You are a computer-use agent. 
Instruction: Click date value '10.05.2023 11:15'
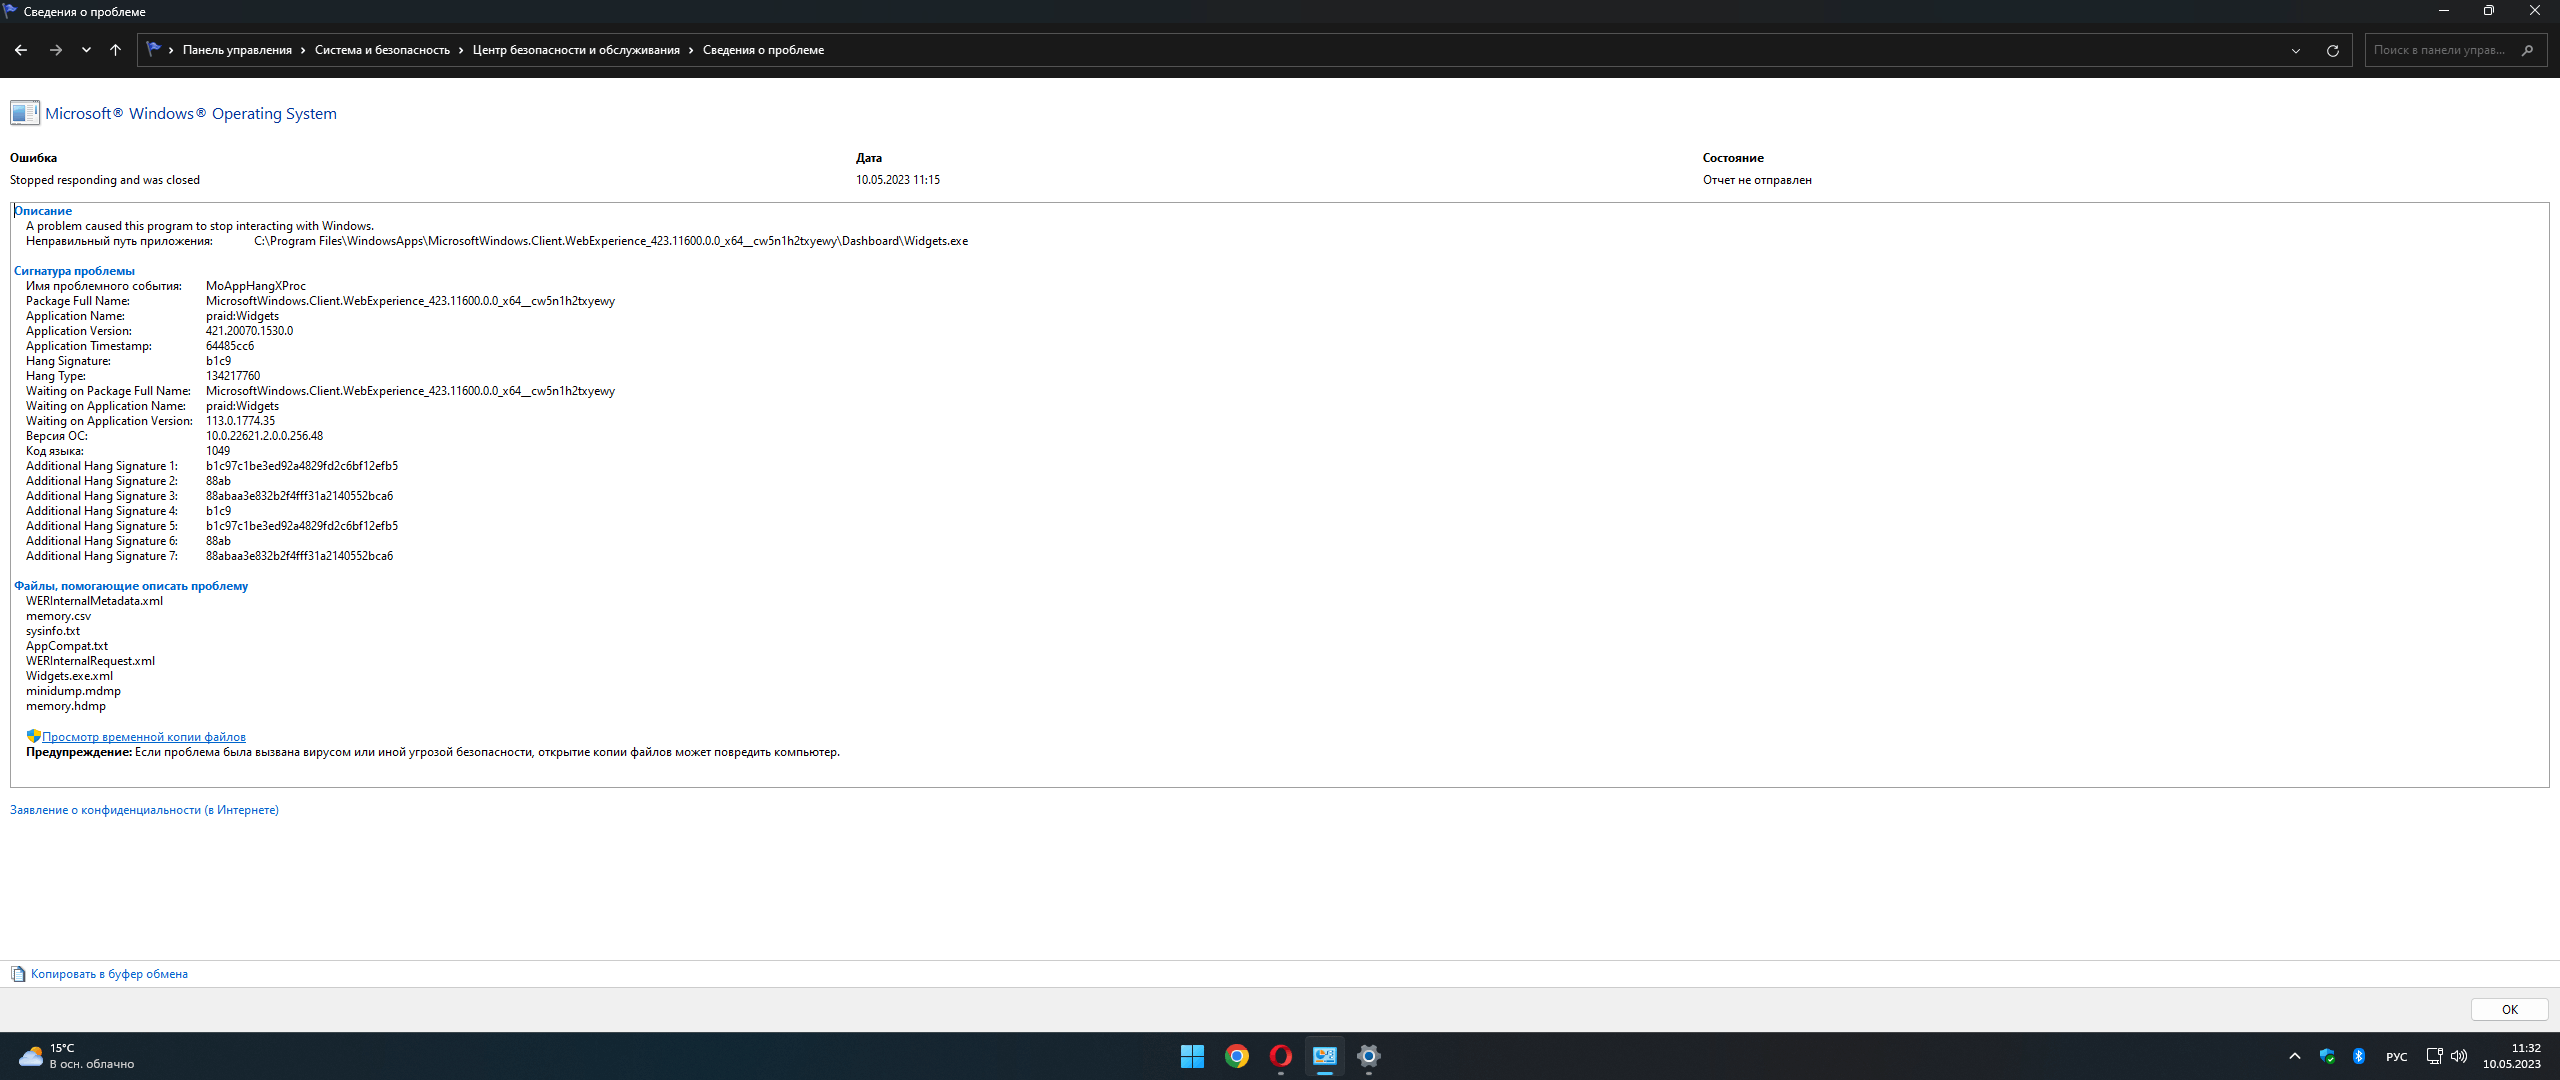(898, 180)
